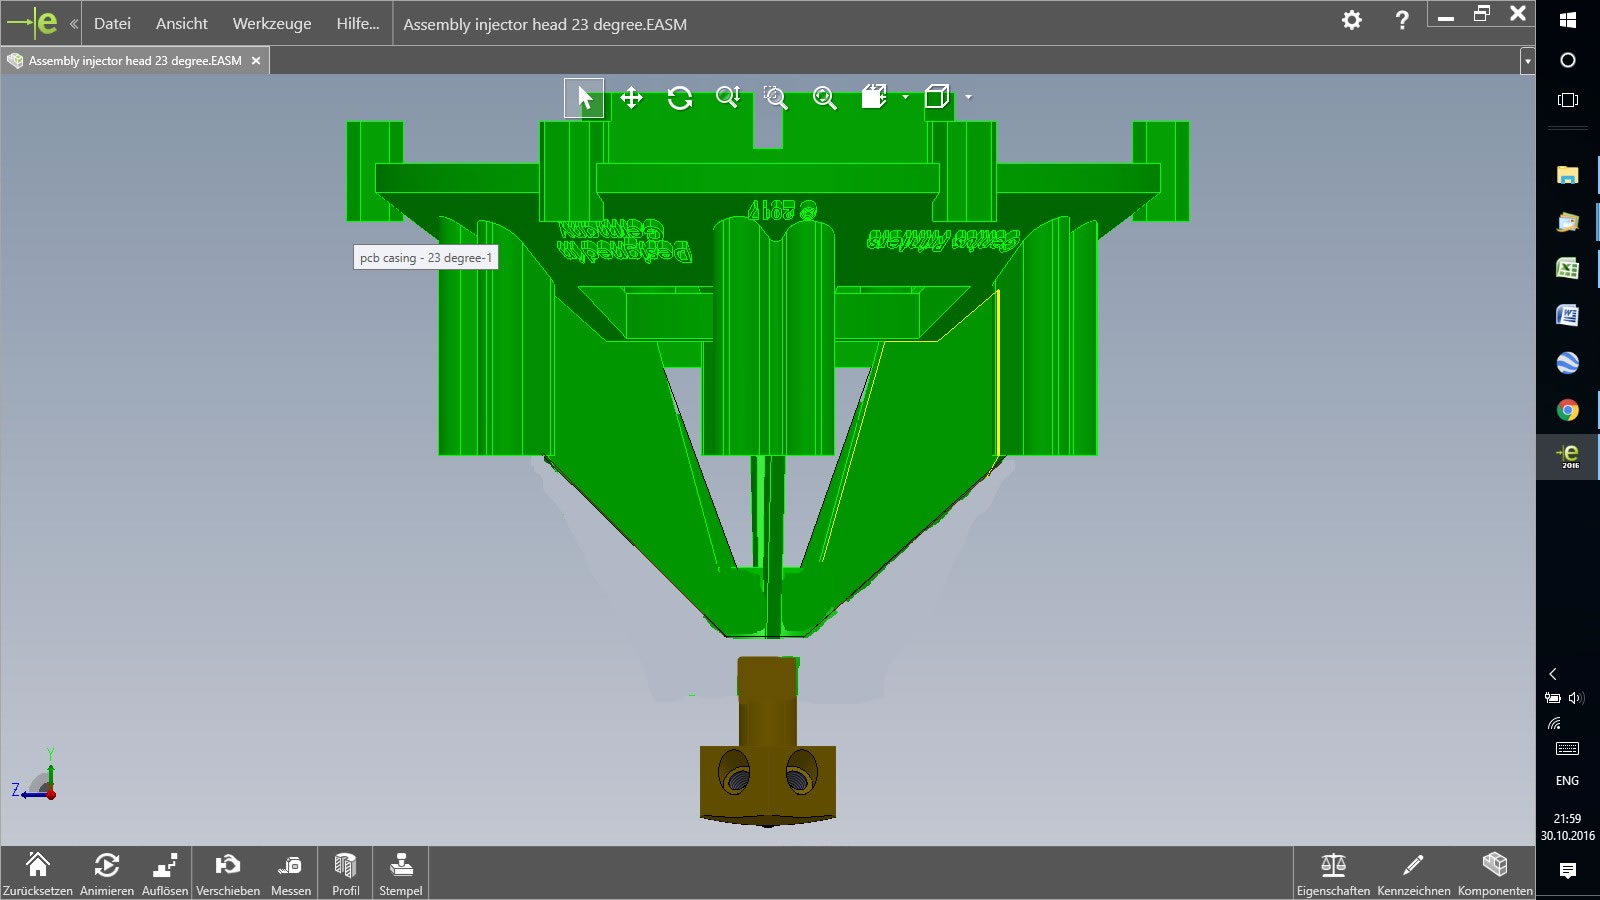The height and width of the screenshot is (900, 1600).
Task: Click the Stempel stamp tool
Action: 401,873
